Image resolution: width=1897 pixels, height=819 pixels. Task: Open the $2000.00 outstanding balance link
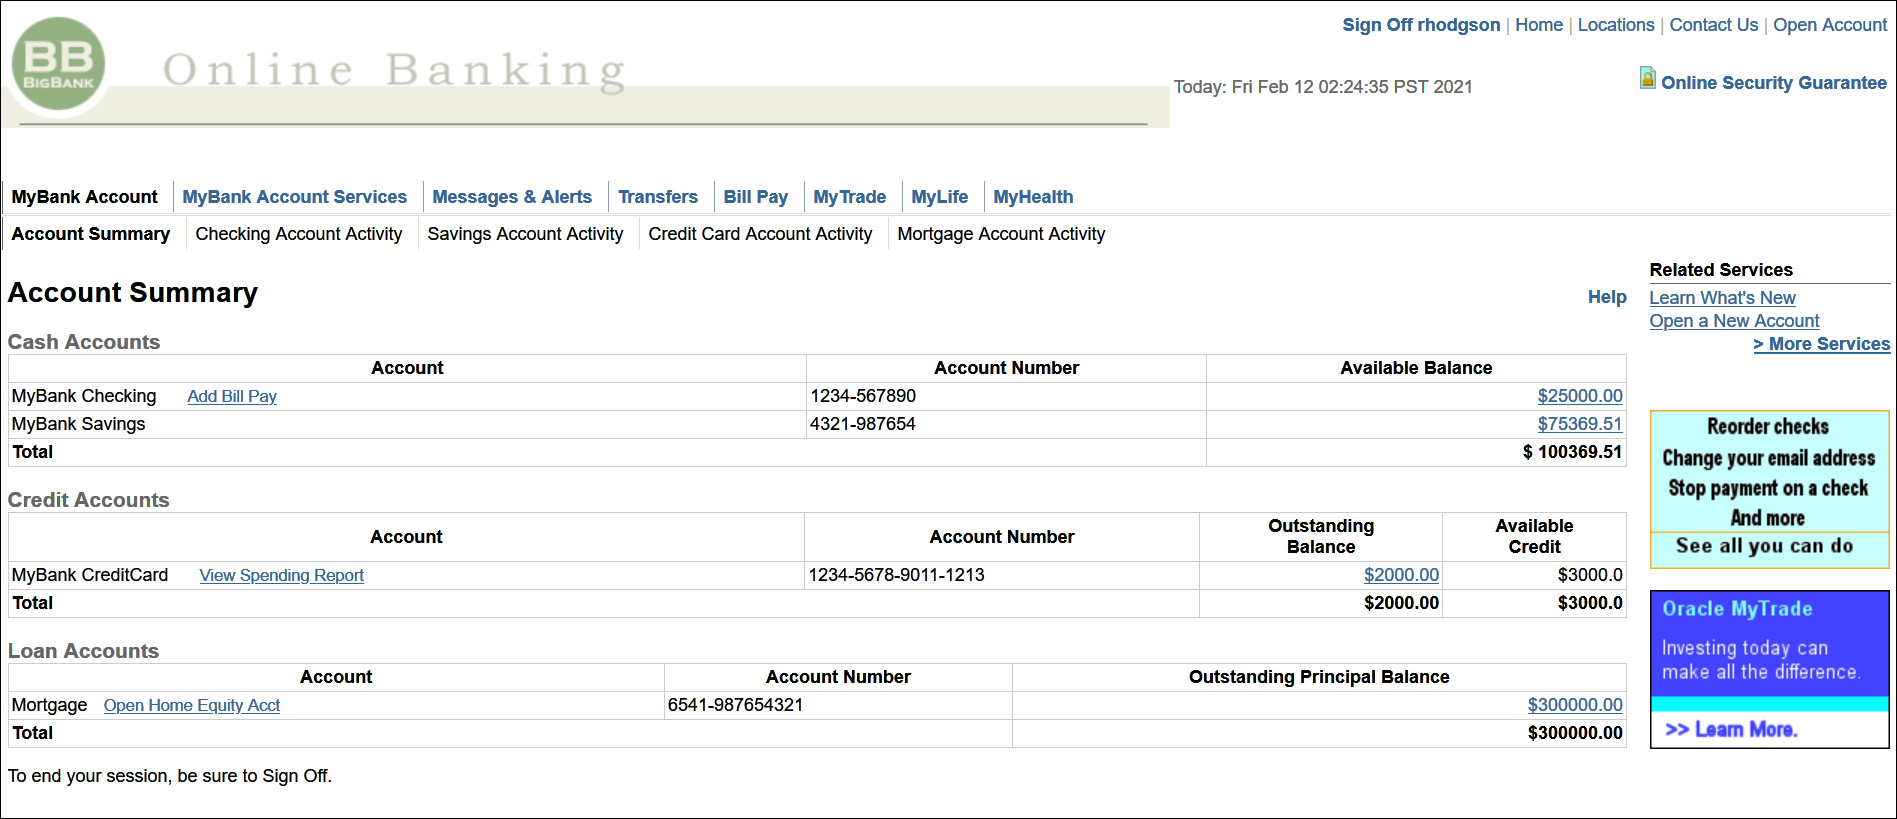[1401, 575]
